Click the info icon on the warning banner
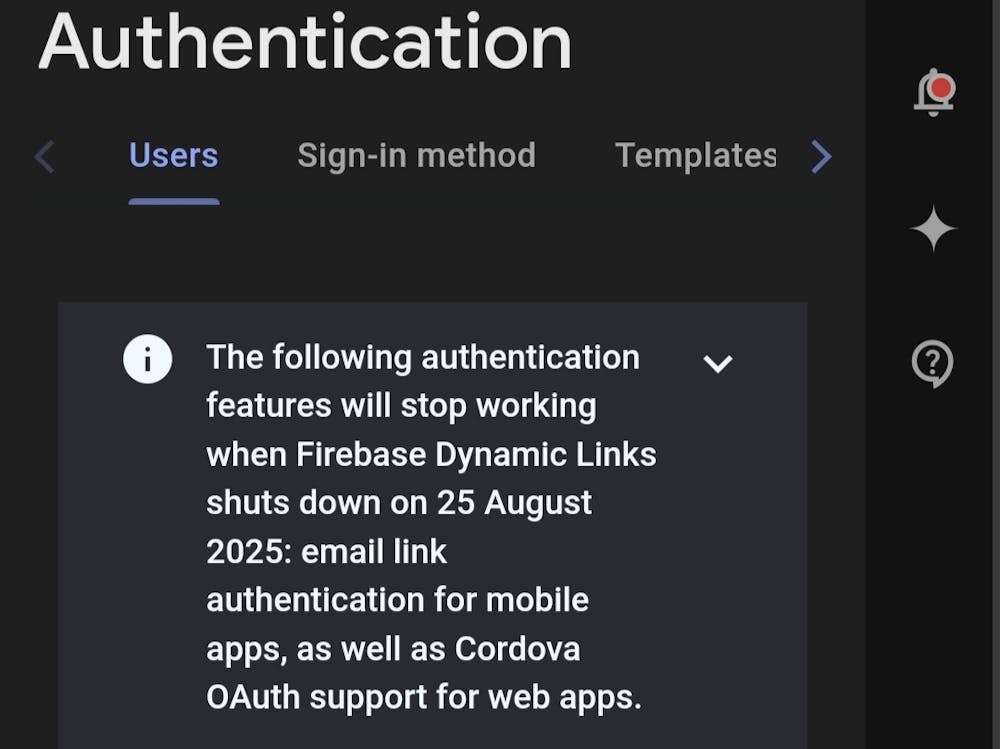1000x749 pixels. (147, 358)
